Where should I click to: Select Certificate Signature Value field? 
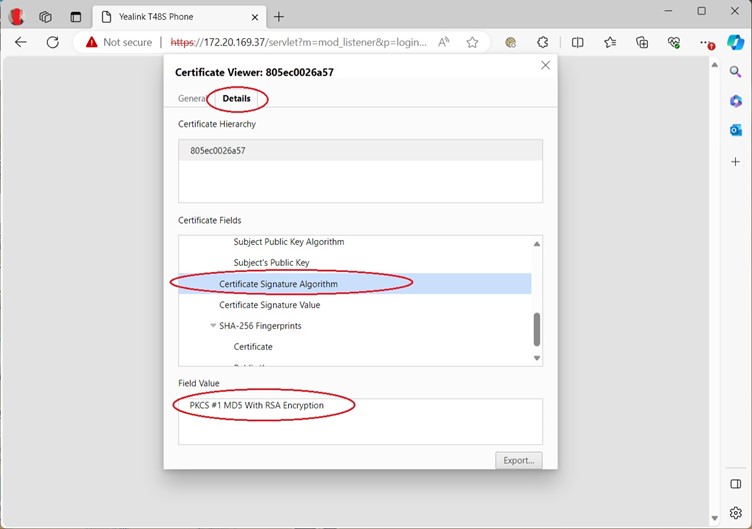click(269, 305)
